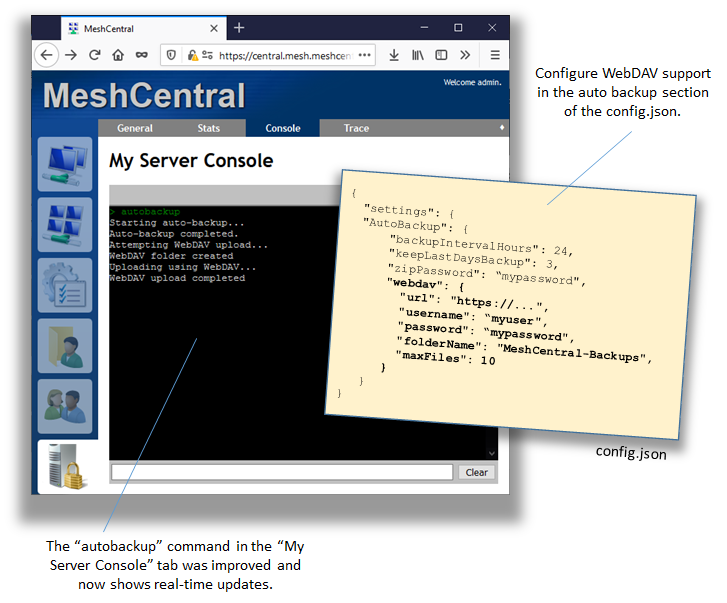Viewport: 727px width, 603px height.
Task: Open browser library icon
Action: (x=418, y=55)
